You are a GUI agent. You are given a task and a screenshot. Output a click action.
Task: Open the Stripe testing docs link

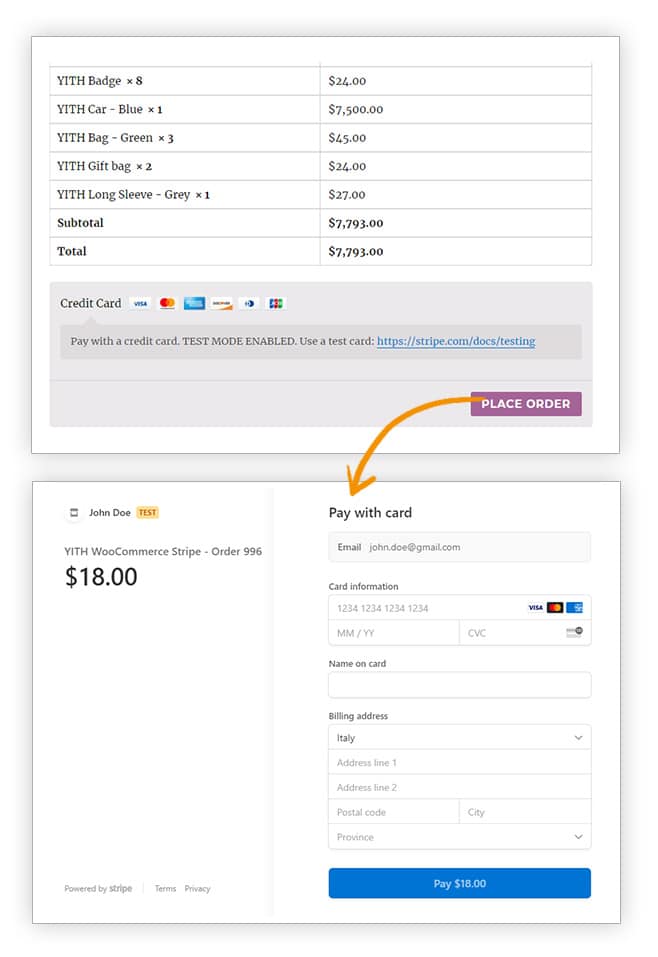click(x=456, y=341)
